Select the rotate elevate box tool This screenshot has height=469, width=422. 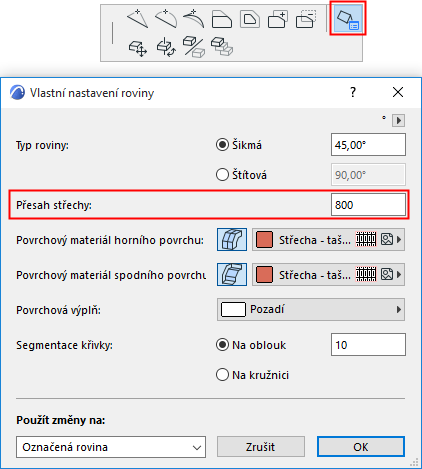[x=166, y=47]
